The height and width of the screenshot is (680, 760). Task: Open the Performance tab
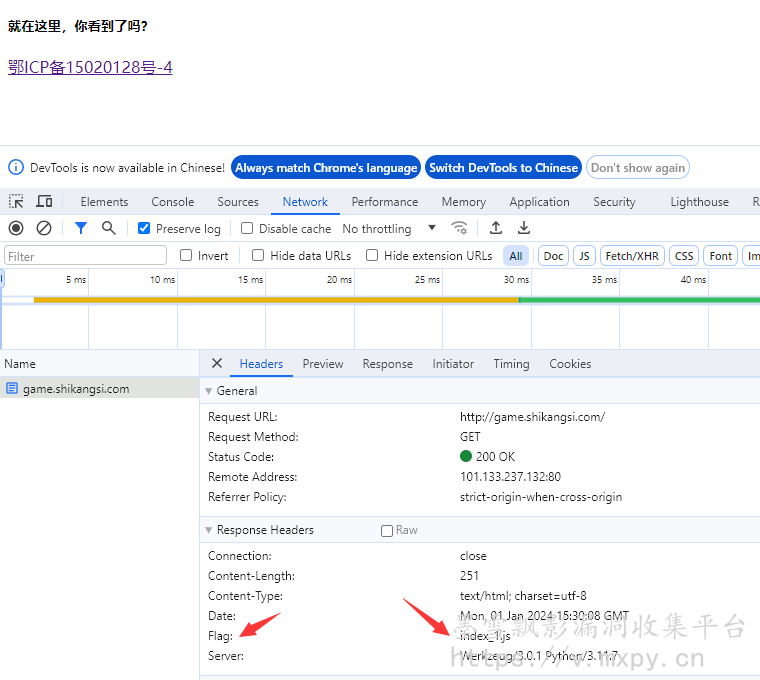click(x=385, y=202)
